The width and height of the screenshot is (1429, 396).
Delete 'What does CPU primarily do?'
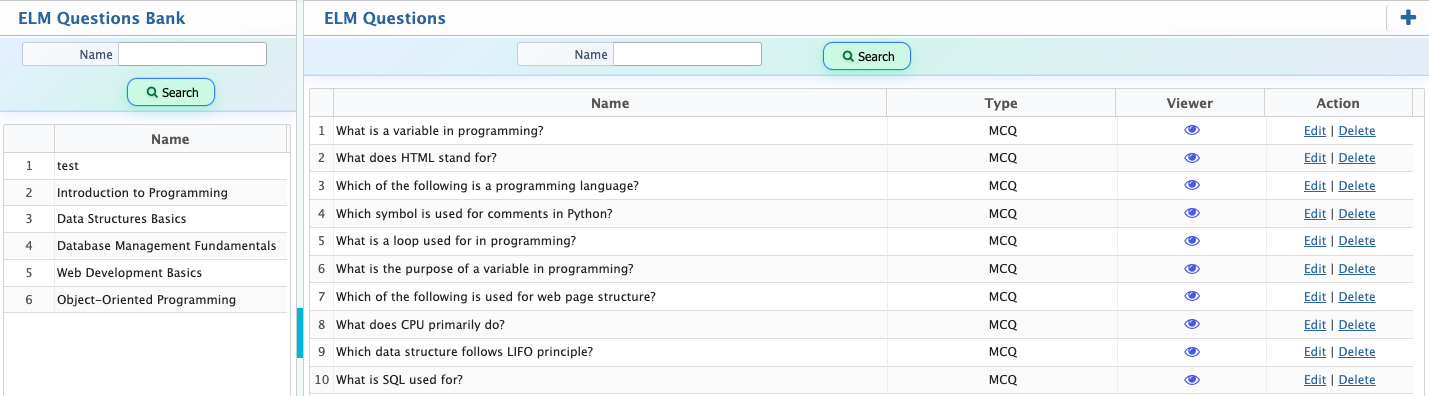1357,325
